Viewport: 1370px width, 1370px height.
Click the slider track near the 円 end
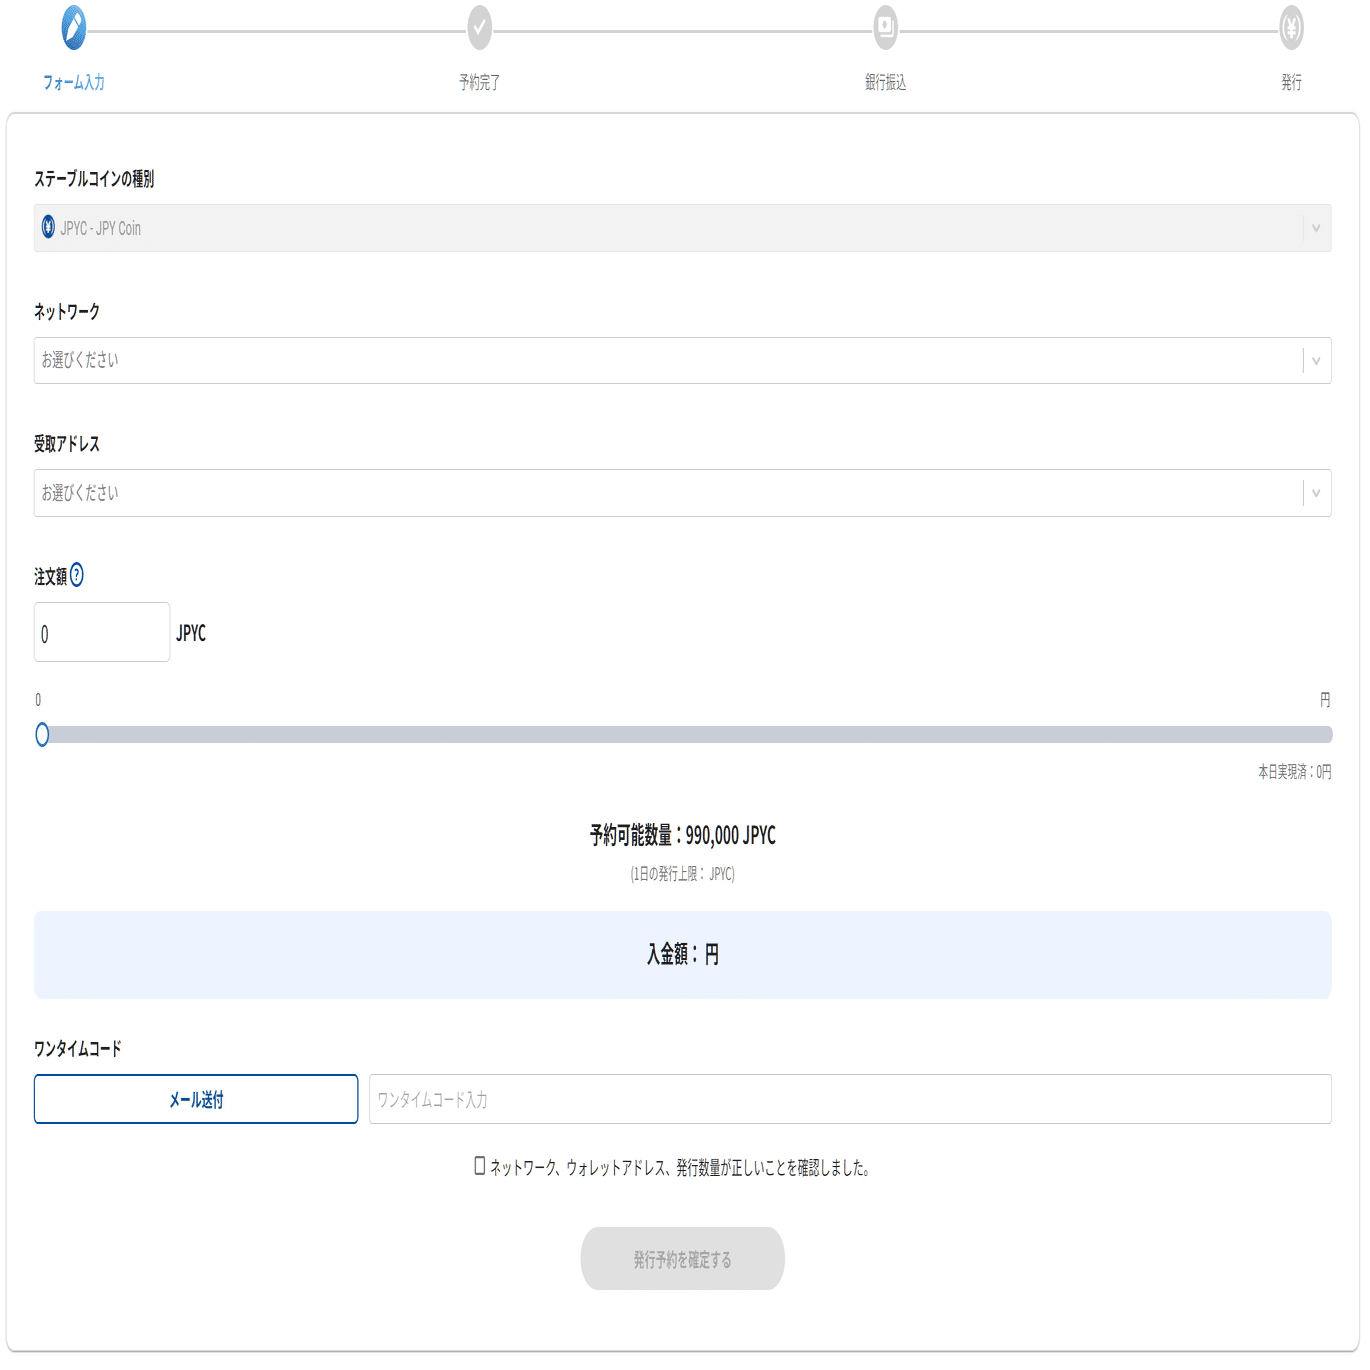[x=1300, y=735]
